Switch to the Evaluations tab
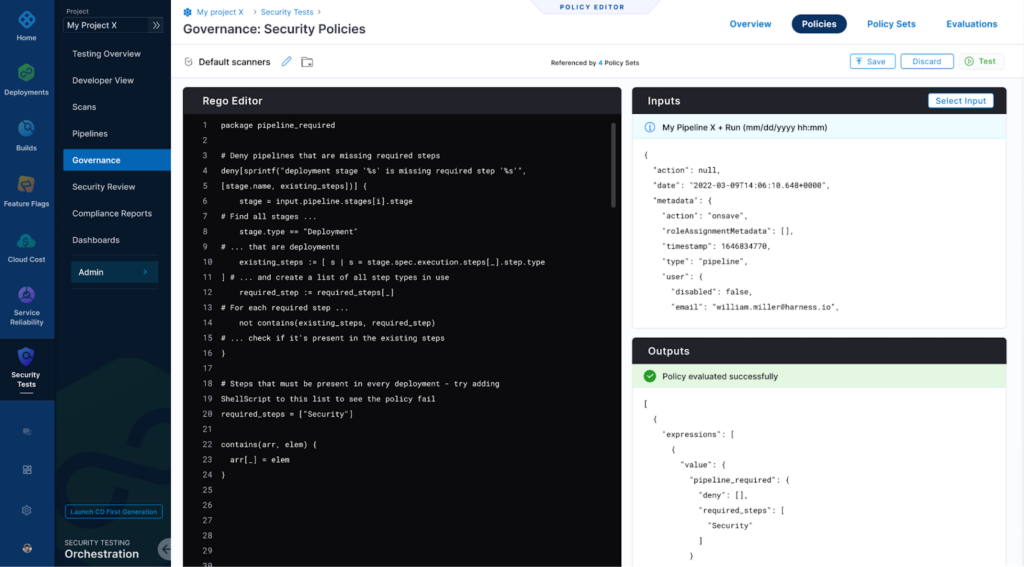 click(972, 24)
